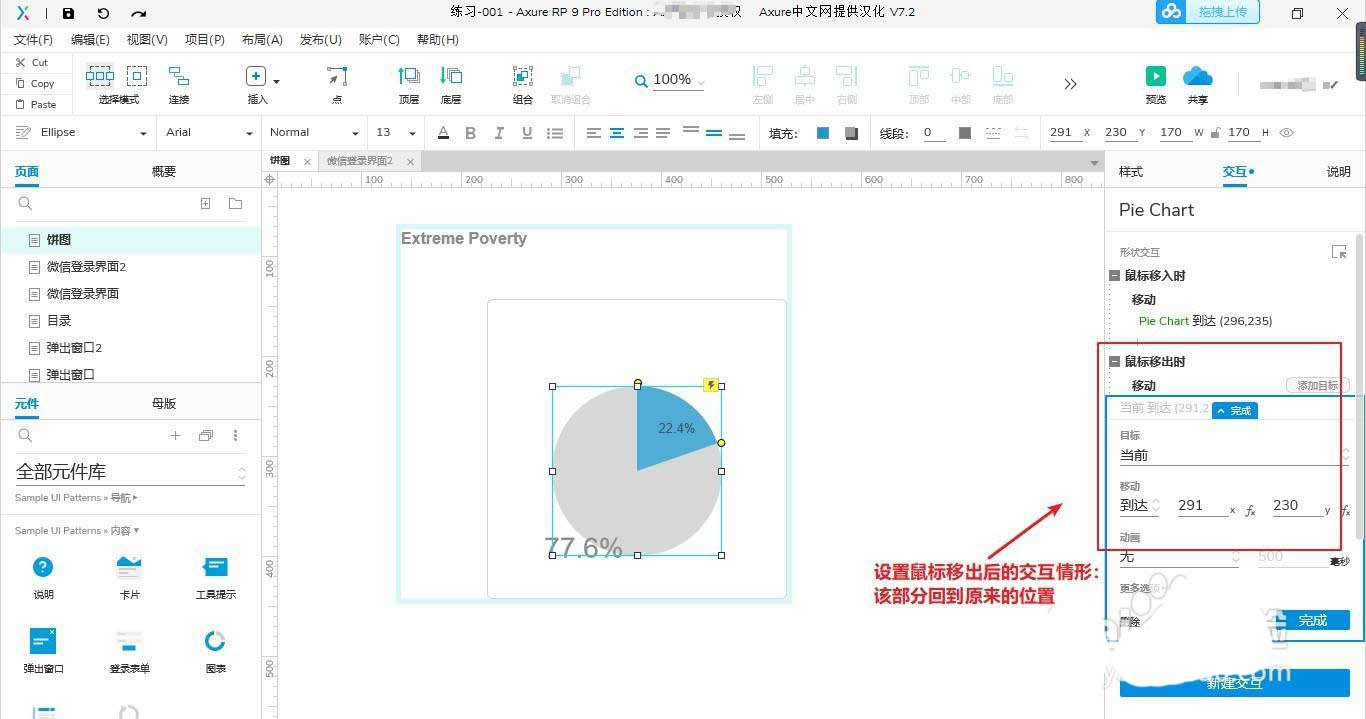Toggle underline formatting
Viewport: 1366px width, 719px height.
coord(527,133)
